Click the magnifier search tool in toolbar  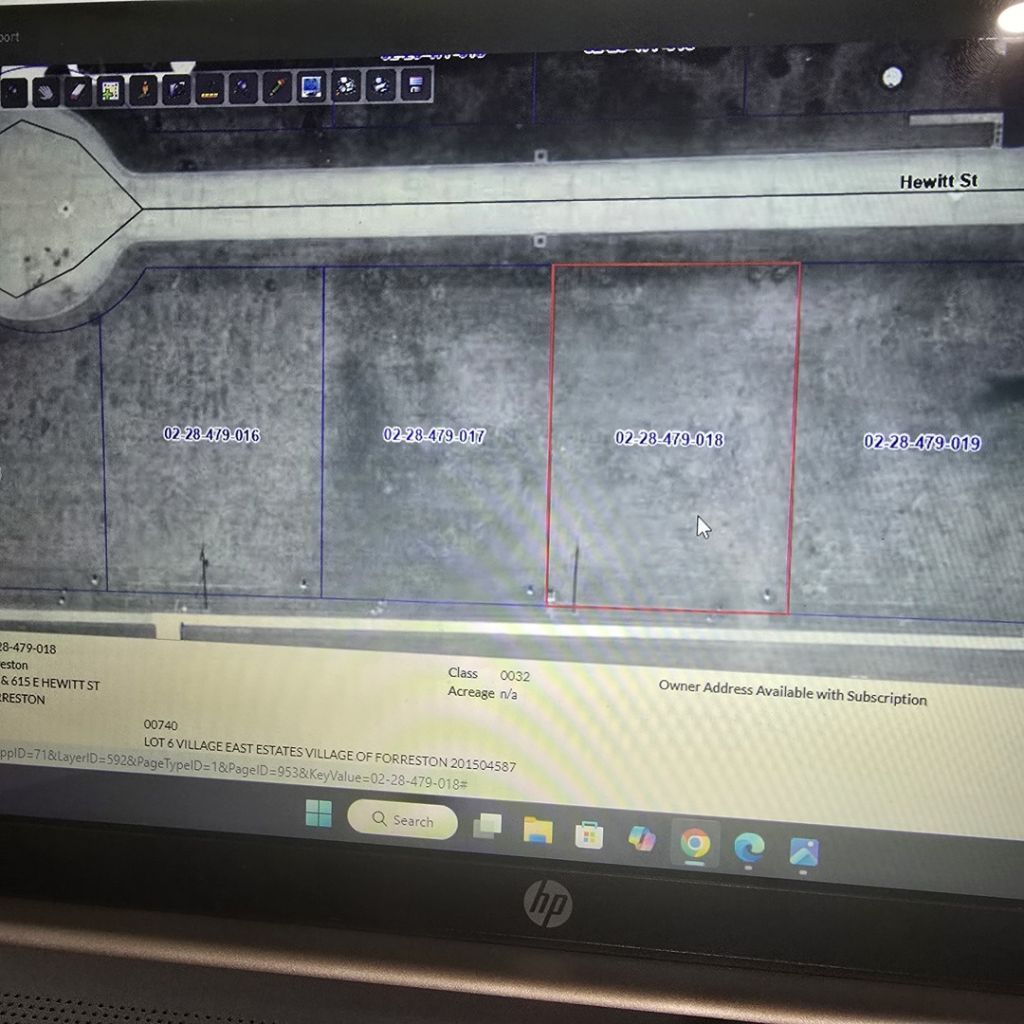243,88
